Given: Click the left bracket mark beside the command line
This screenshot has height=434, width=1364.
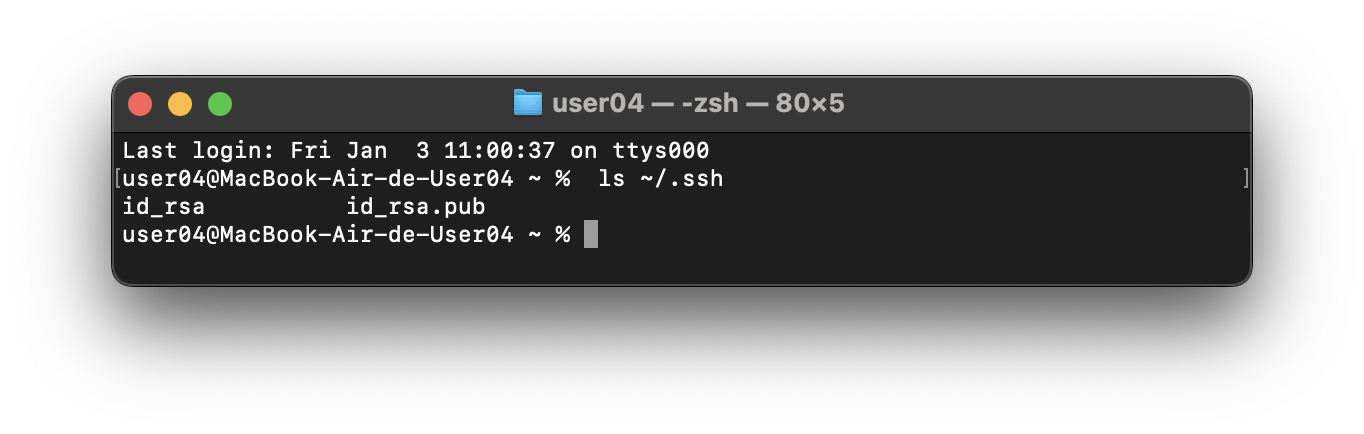Looking at the screenshot, I should click(x=118, y=179).
